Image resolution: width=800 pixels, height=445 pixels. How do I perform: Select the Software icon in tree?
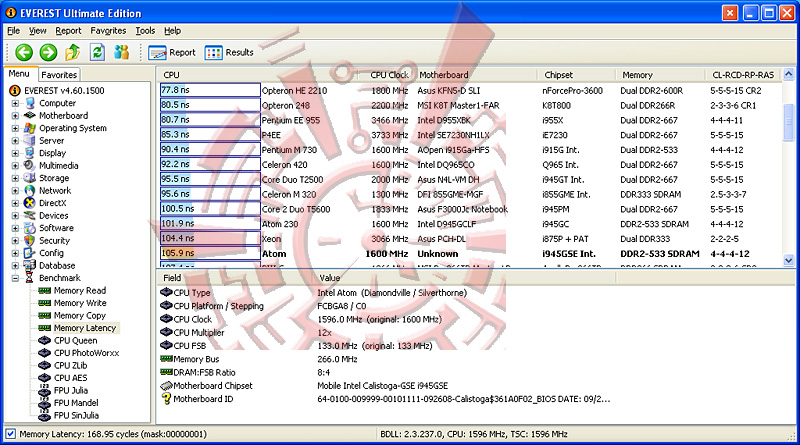click(x=30, y=228)
